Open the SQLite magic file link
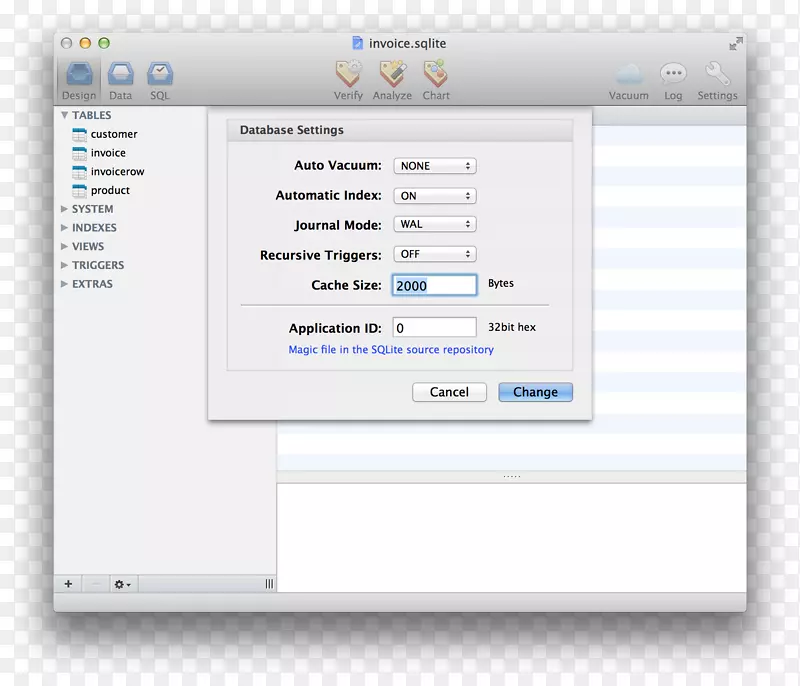This screenshot has width=800, height=686. [391, 350]
